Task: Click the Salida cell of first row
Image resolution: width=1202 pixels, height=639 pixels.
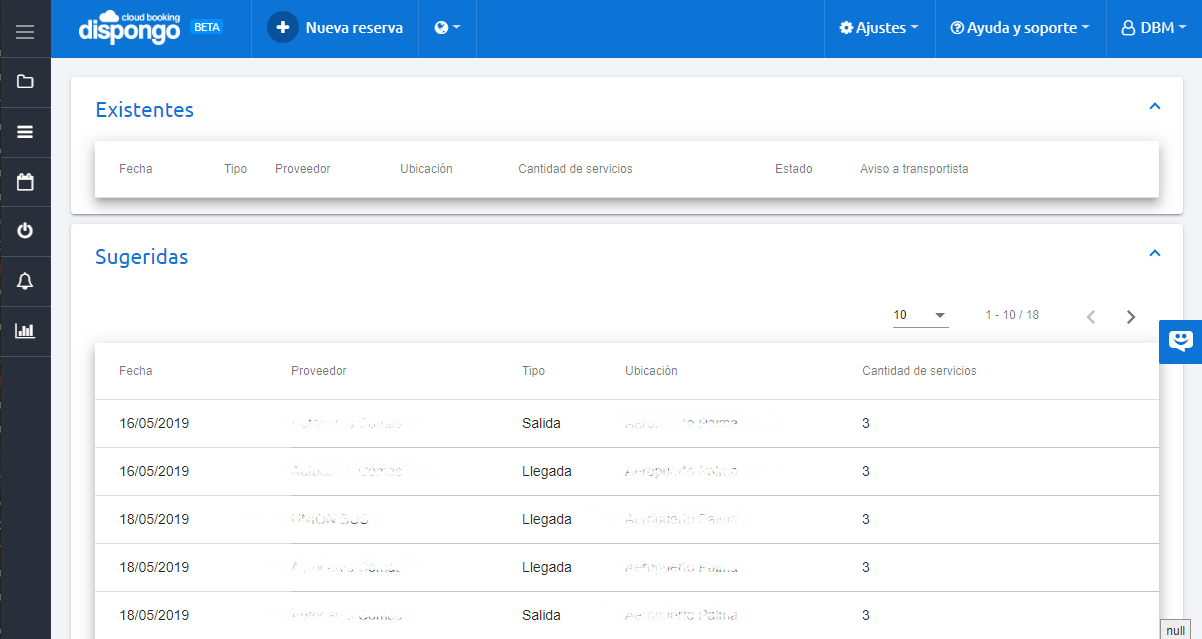Action: pyautogui.click(x=541, y=423)
